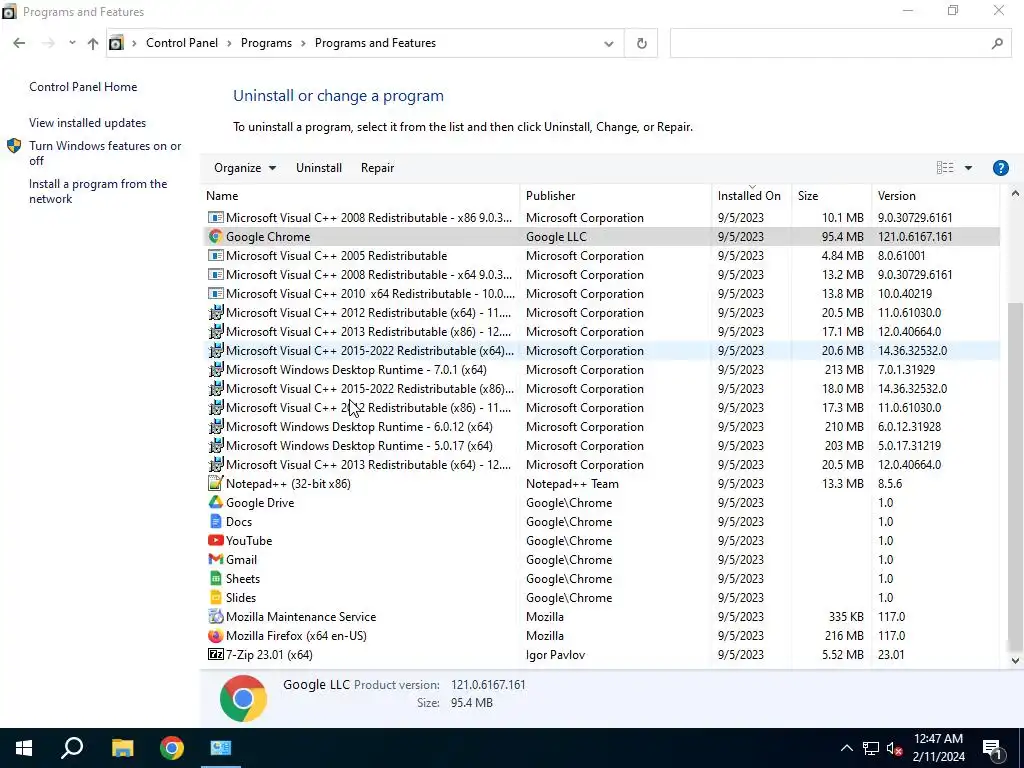1024x768 pixels.
Task: Open the Organize dropdown menu
Action: (x=245, y=168)
